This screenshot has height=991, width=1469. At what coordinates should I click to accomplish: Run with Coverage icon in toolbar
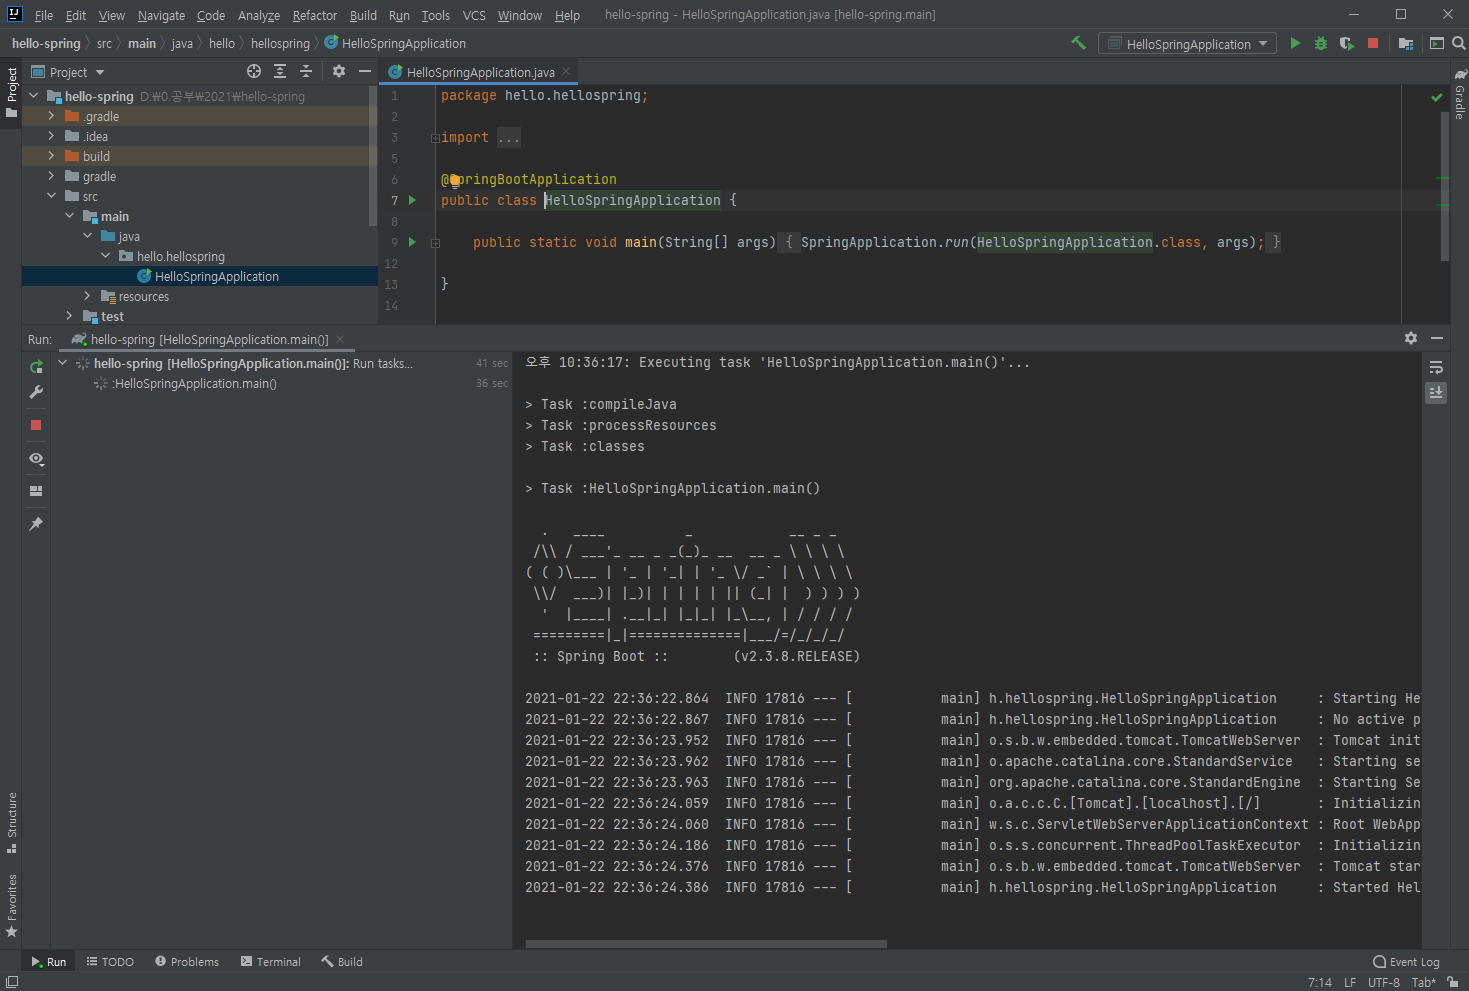tap(1347, 43)
